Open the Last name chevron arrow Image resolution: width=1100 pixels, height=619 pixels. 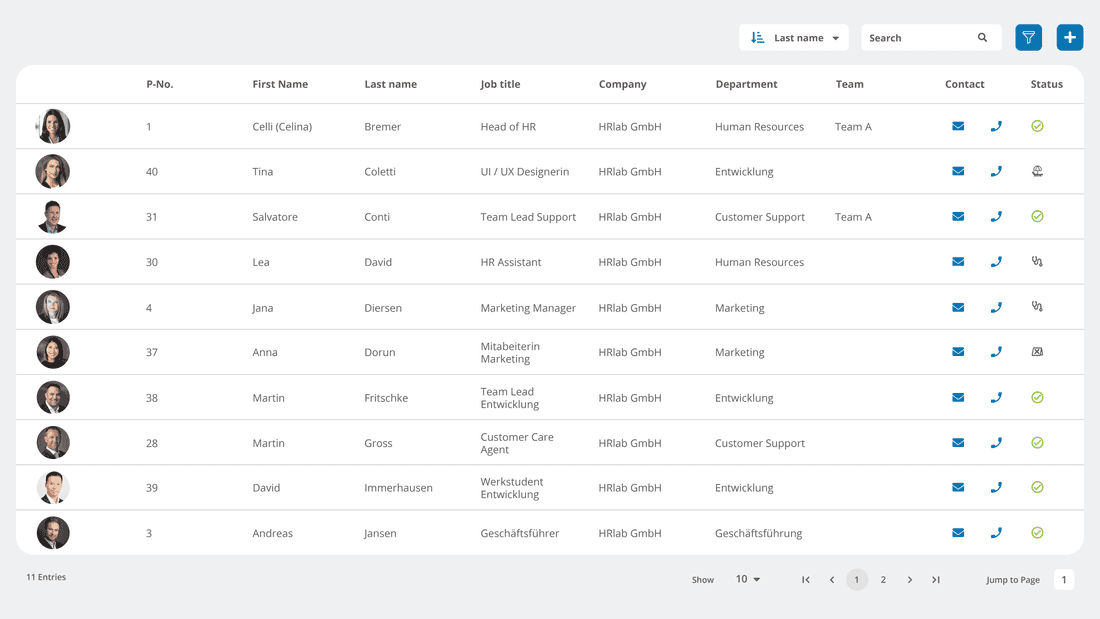click(x=835, y=37)
